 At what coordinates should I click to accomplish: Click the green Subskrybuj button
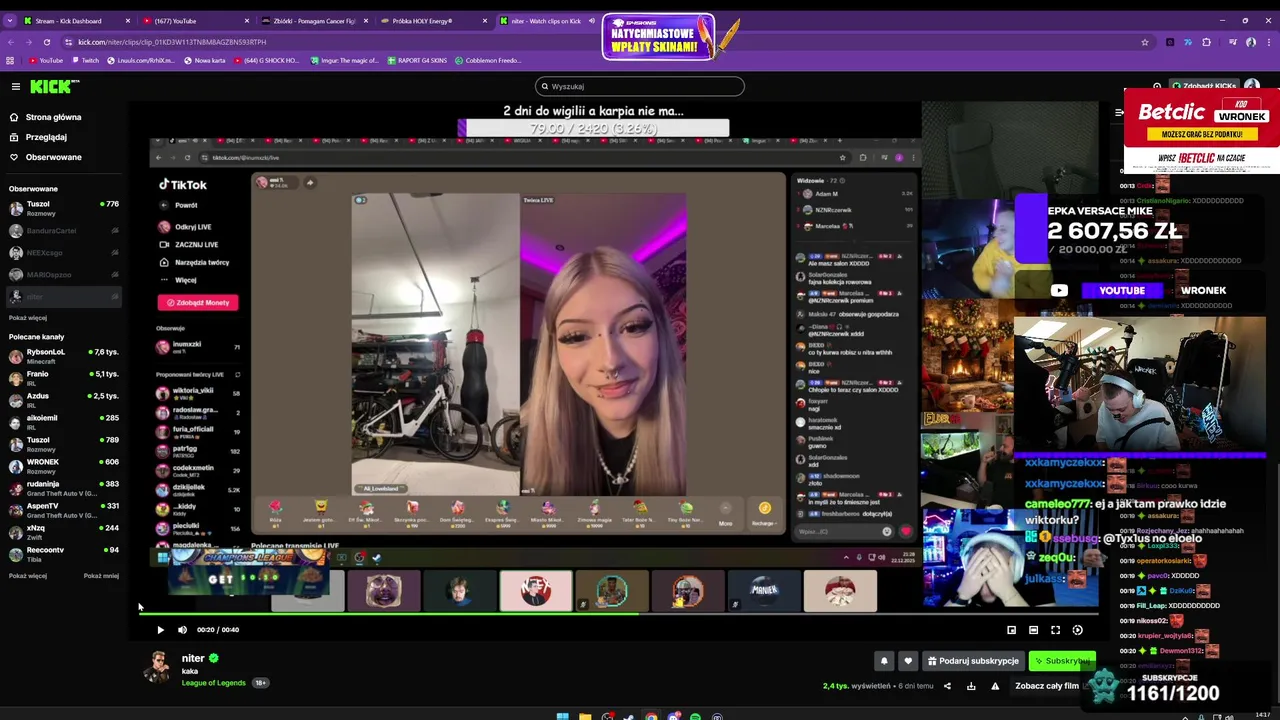coord(1062,661)
